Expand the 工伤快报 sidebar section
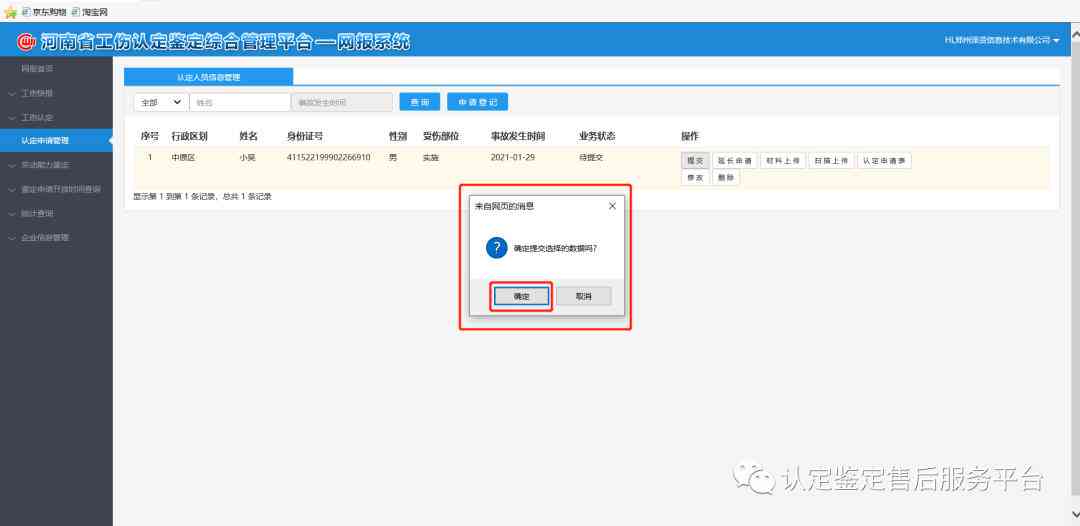This screenshot has height=526, width=1080. (x=37, y=93)
